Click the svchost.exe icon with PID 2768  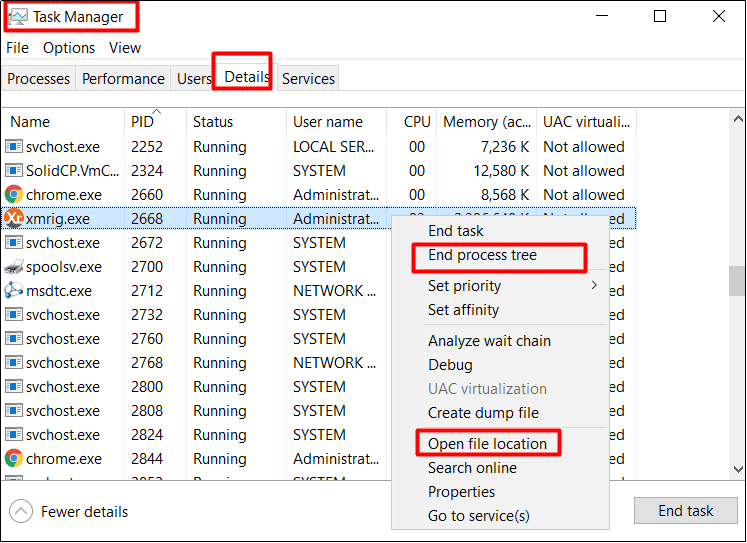[14, 362]
